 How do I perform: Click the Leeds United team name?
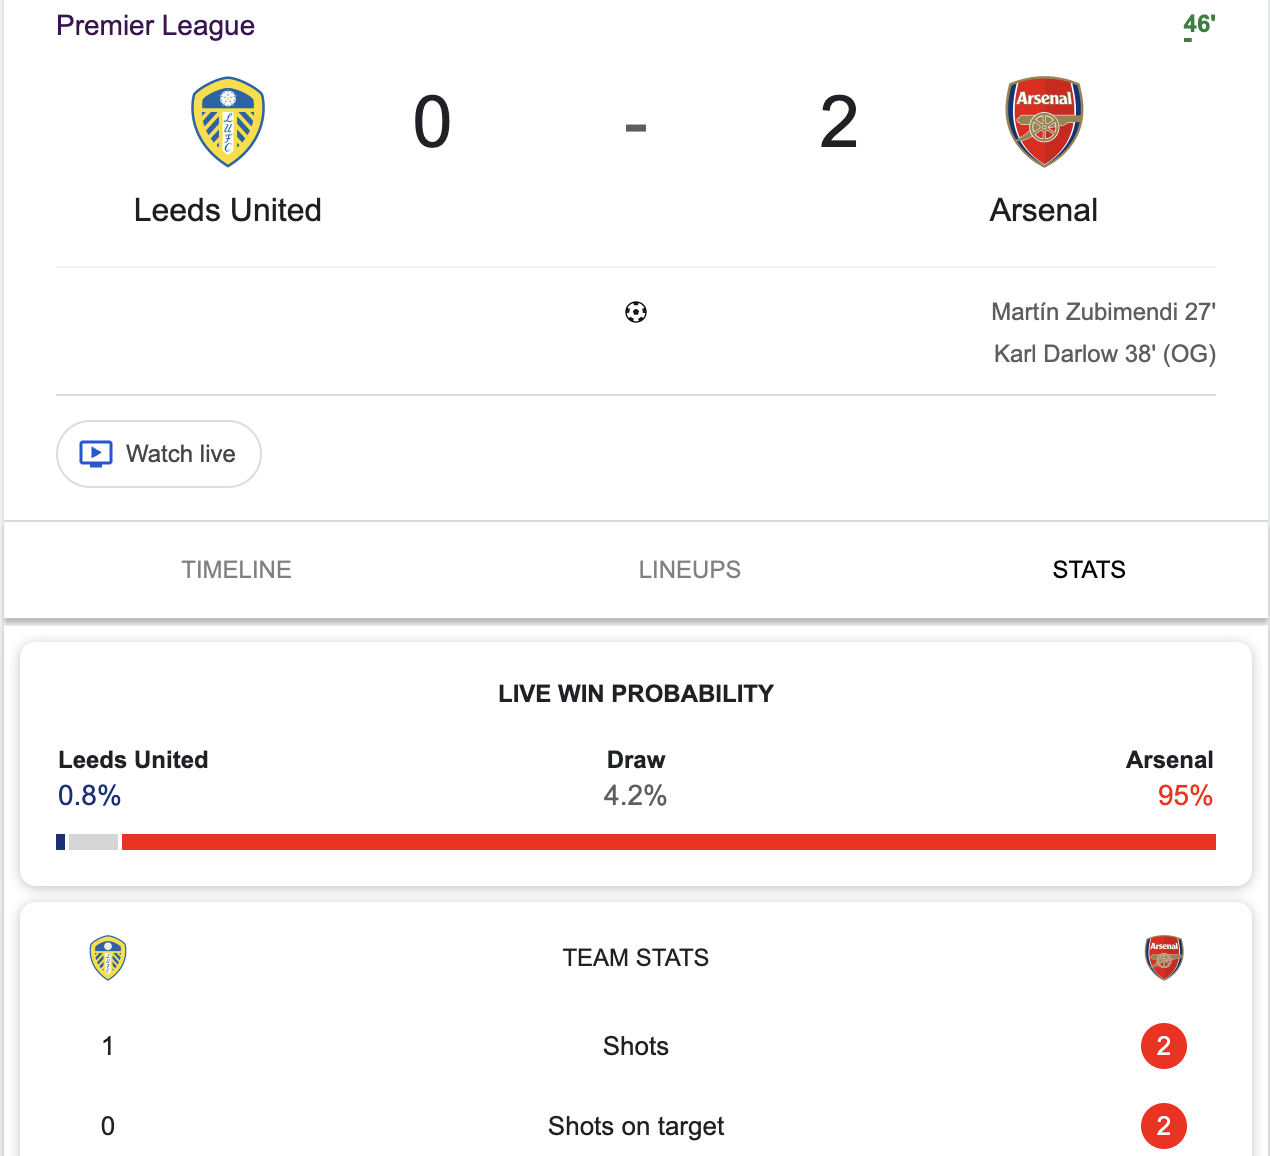228,210
